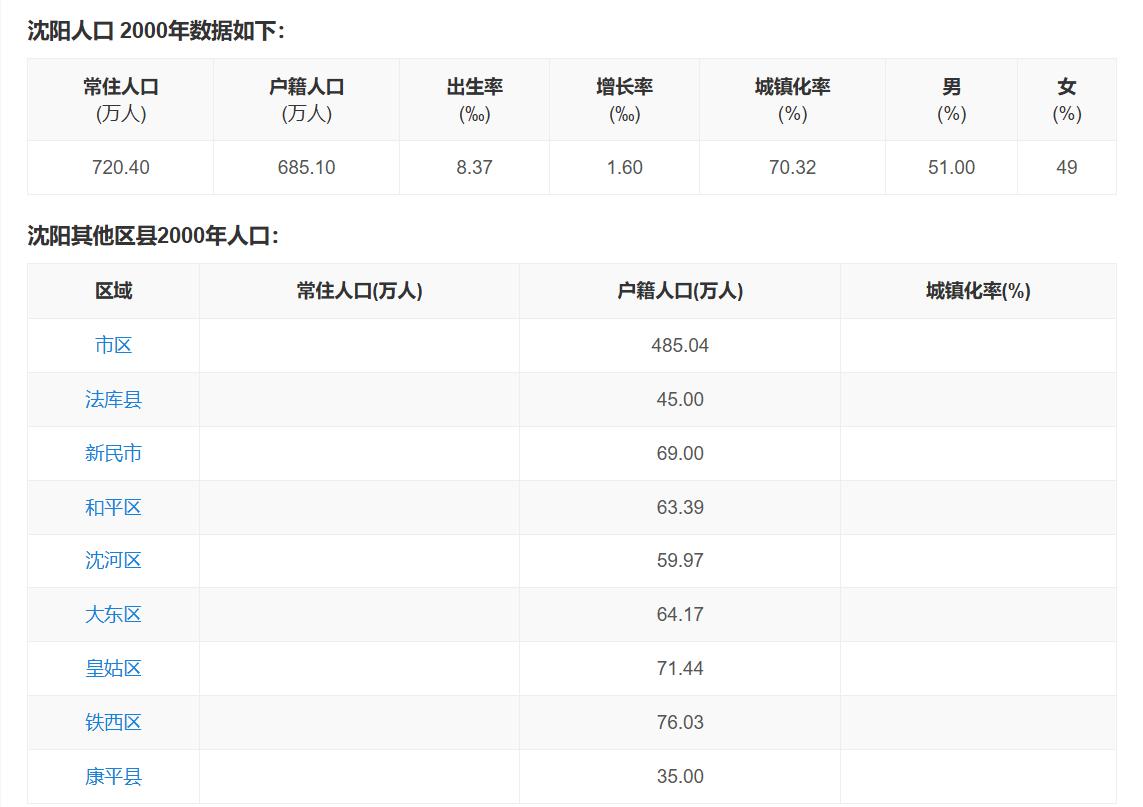1143x807 pixels.
Task: Open the 皇姑区 link
Action: click(113, 668)
